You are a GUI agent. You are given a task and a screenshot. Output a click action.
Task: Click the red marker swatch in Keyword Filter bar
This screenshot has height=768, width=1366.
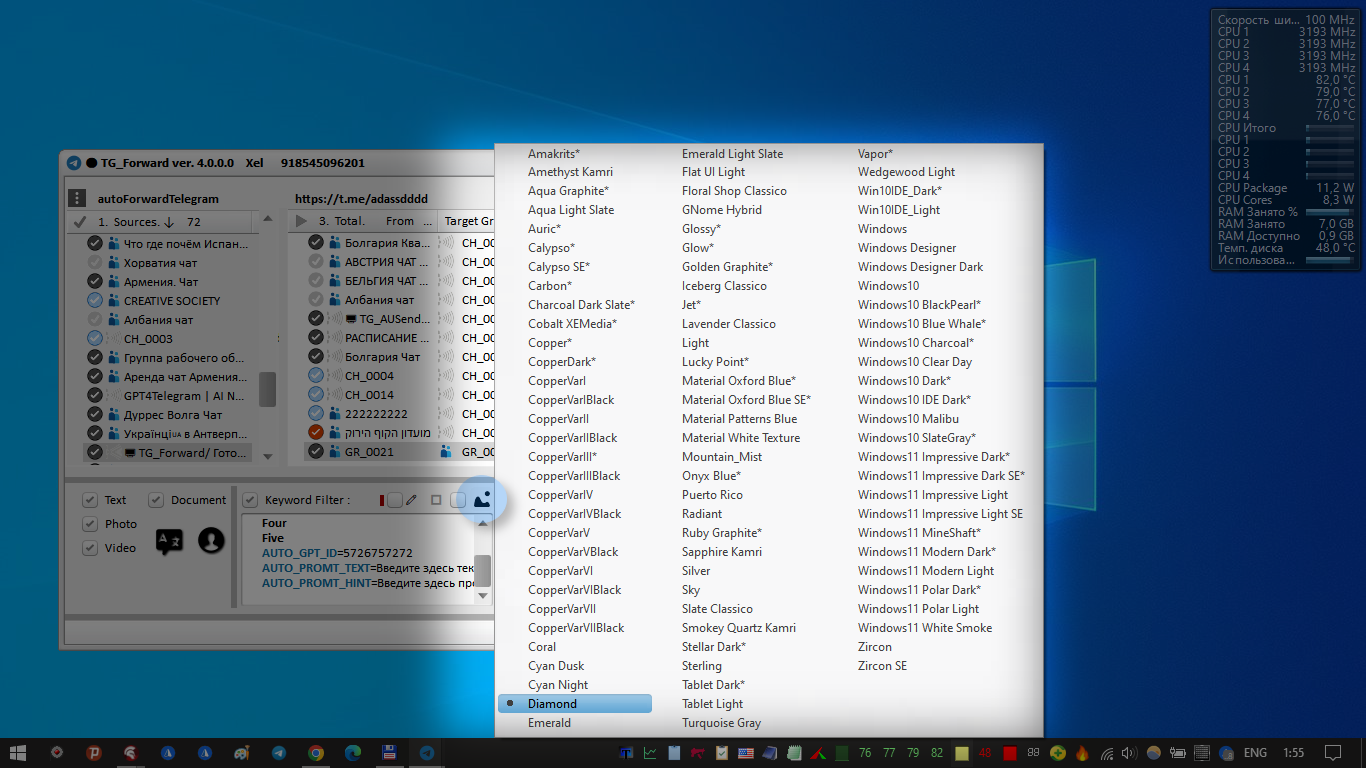coord(382,500)
